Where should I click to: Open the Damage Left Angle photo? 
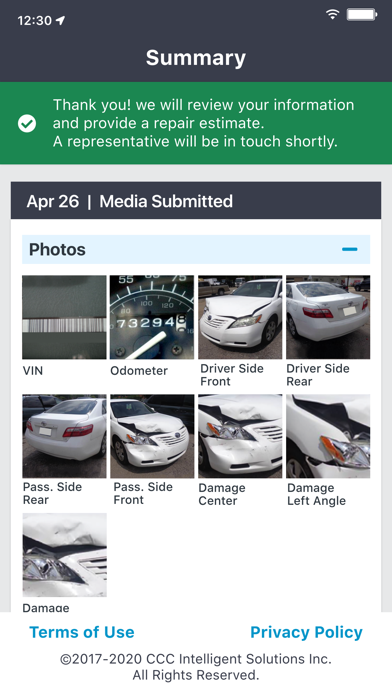coord(328,436)
